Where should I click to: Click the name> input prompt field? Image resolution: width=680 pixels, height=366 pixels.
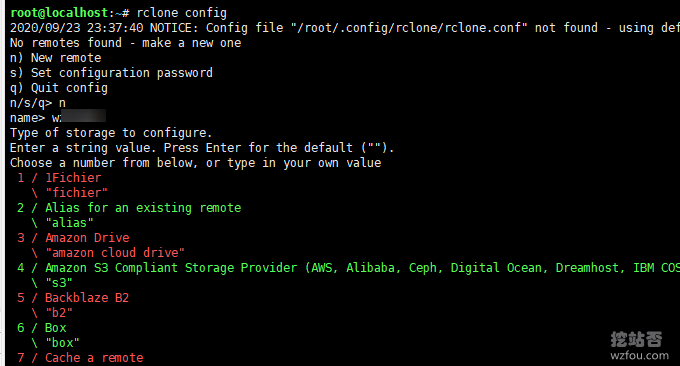(x=58, y=118)
